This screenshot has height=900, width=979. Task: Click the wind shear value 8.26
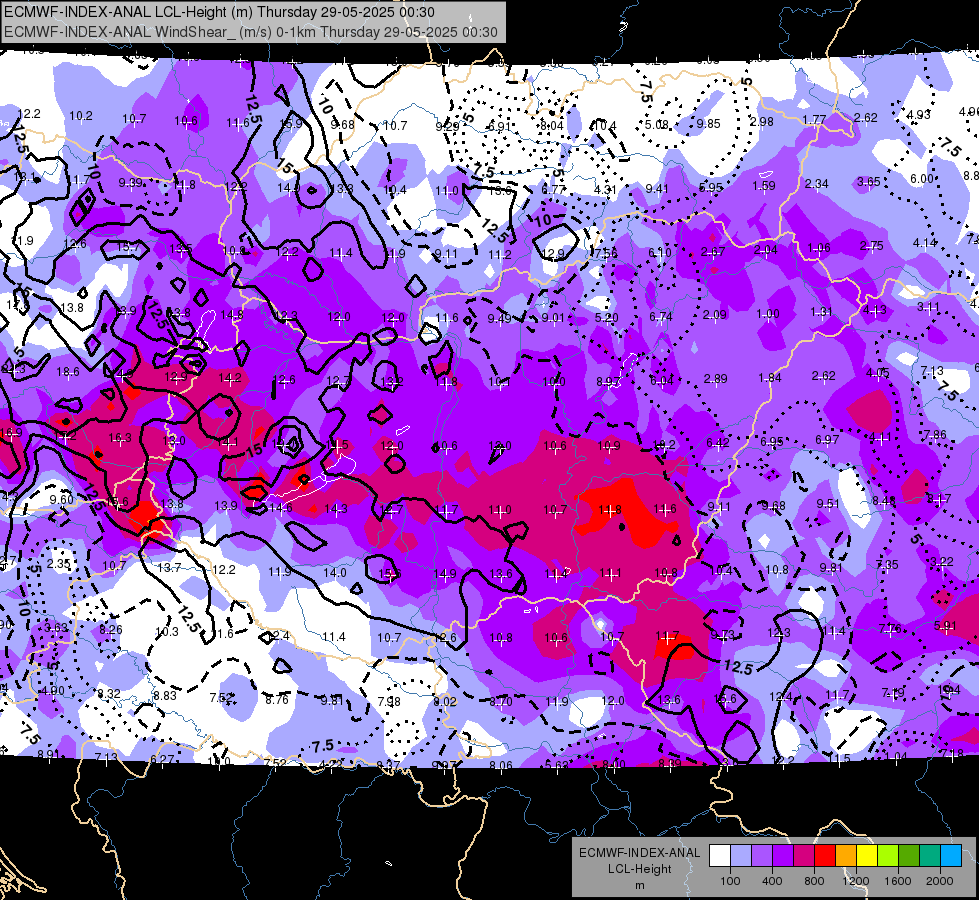[111, 628]
